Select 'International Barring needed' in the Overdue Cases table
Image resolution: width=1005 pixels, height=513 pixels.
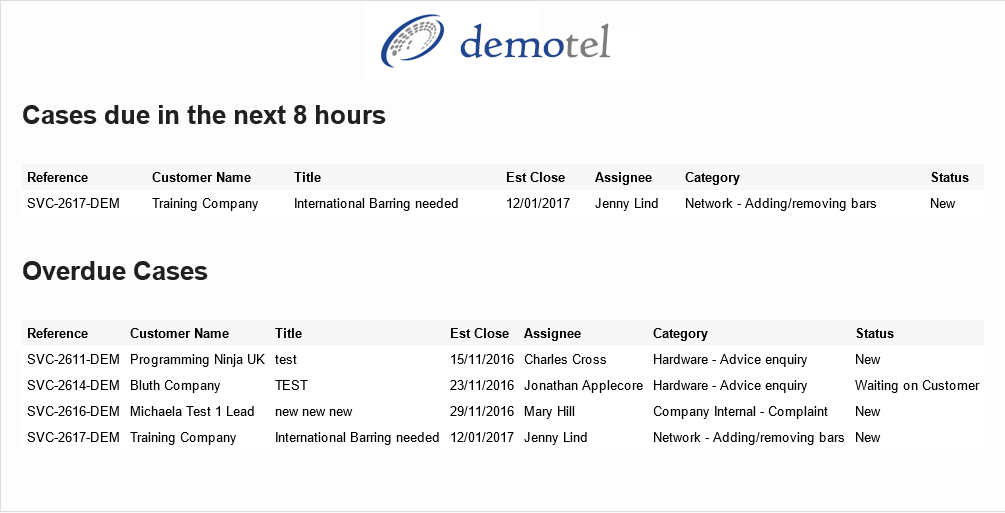tap(357, 438)
